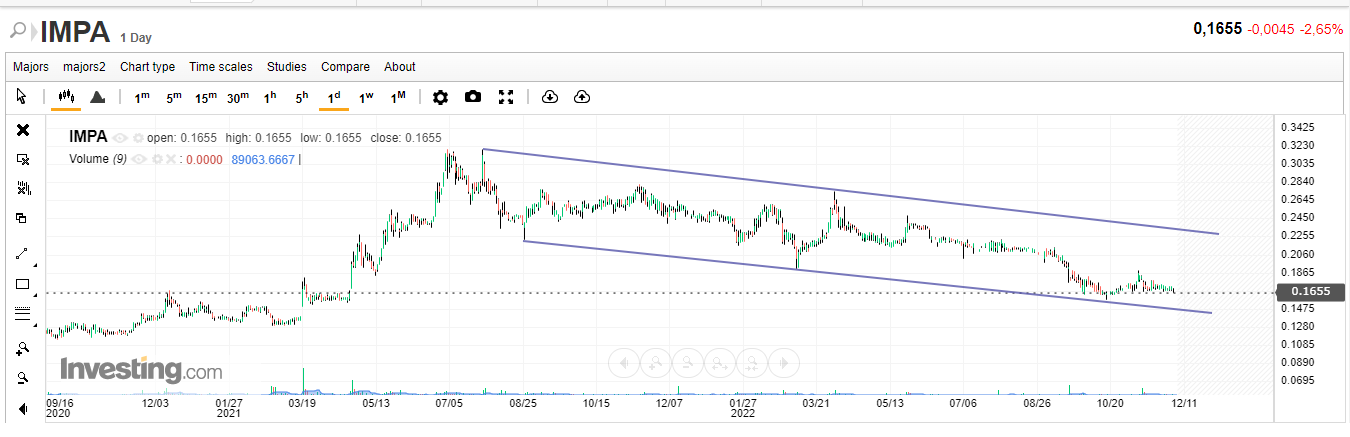
Task: Collapse the left drawing sidebar arrow
Action: [23, 408]
